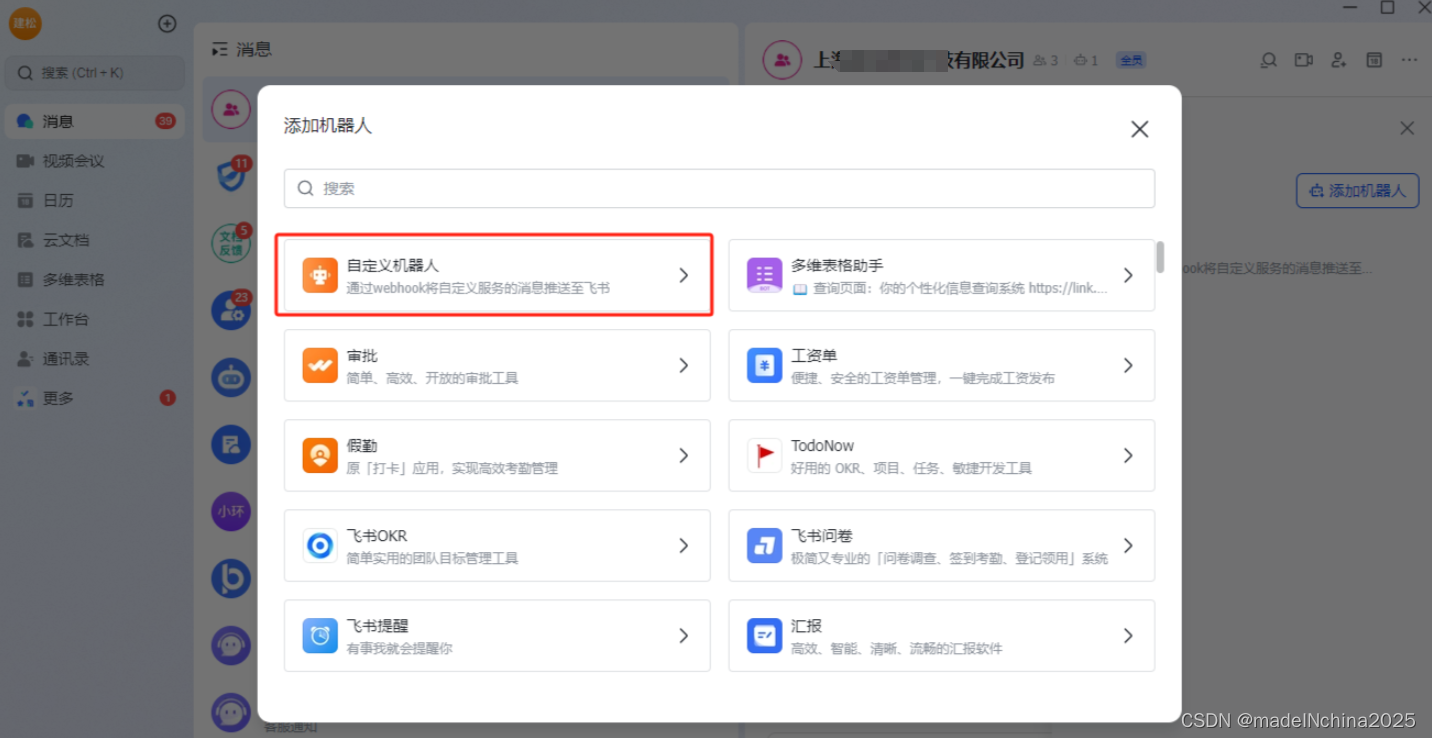Click the 工资单 payroll icon
This screenshot has height=738, width=1432.
(x=765, y=365)
